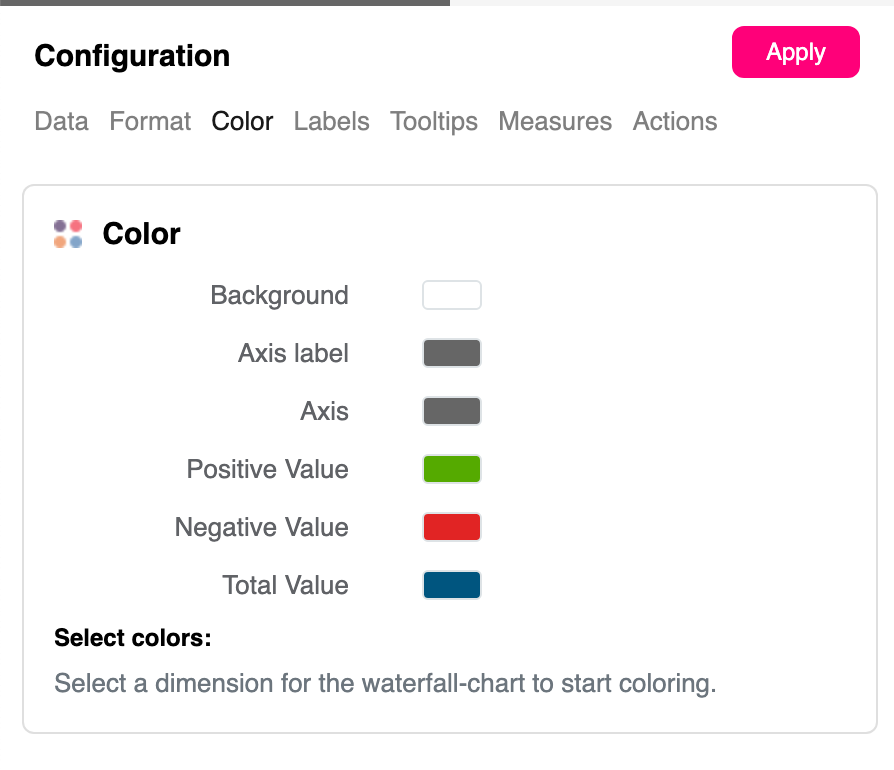Open the Format tab
This screenshot has width=894, height=770.
pyautogui.click(x=150, y=122)
